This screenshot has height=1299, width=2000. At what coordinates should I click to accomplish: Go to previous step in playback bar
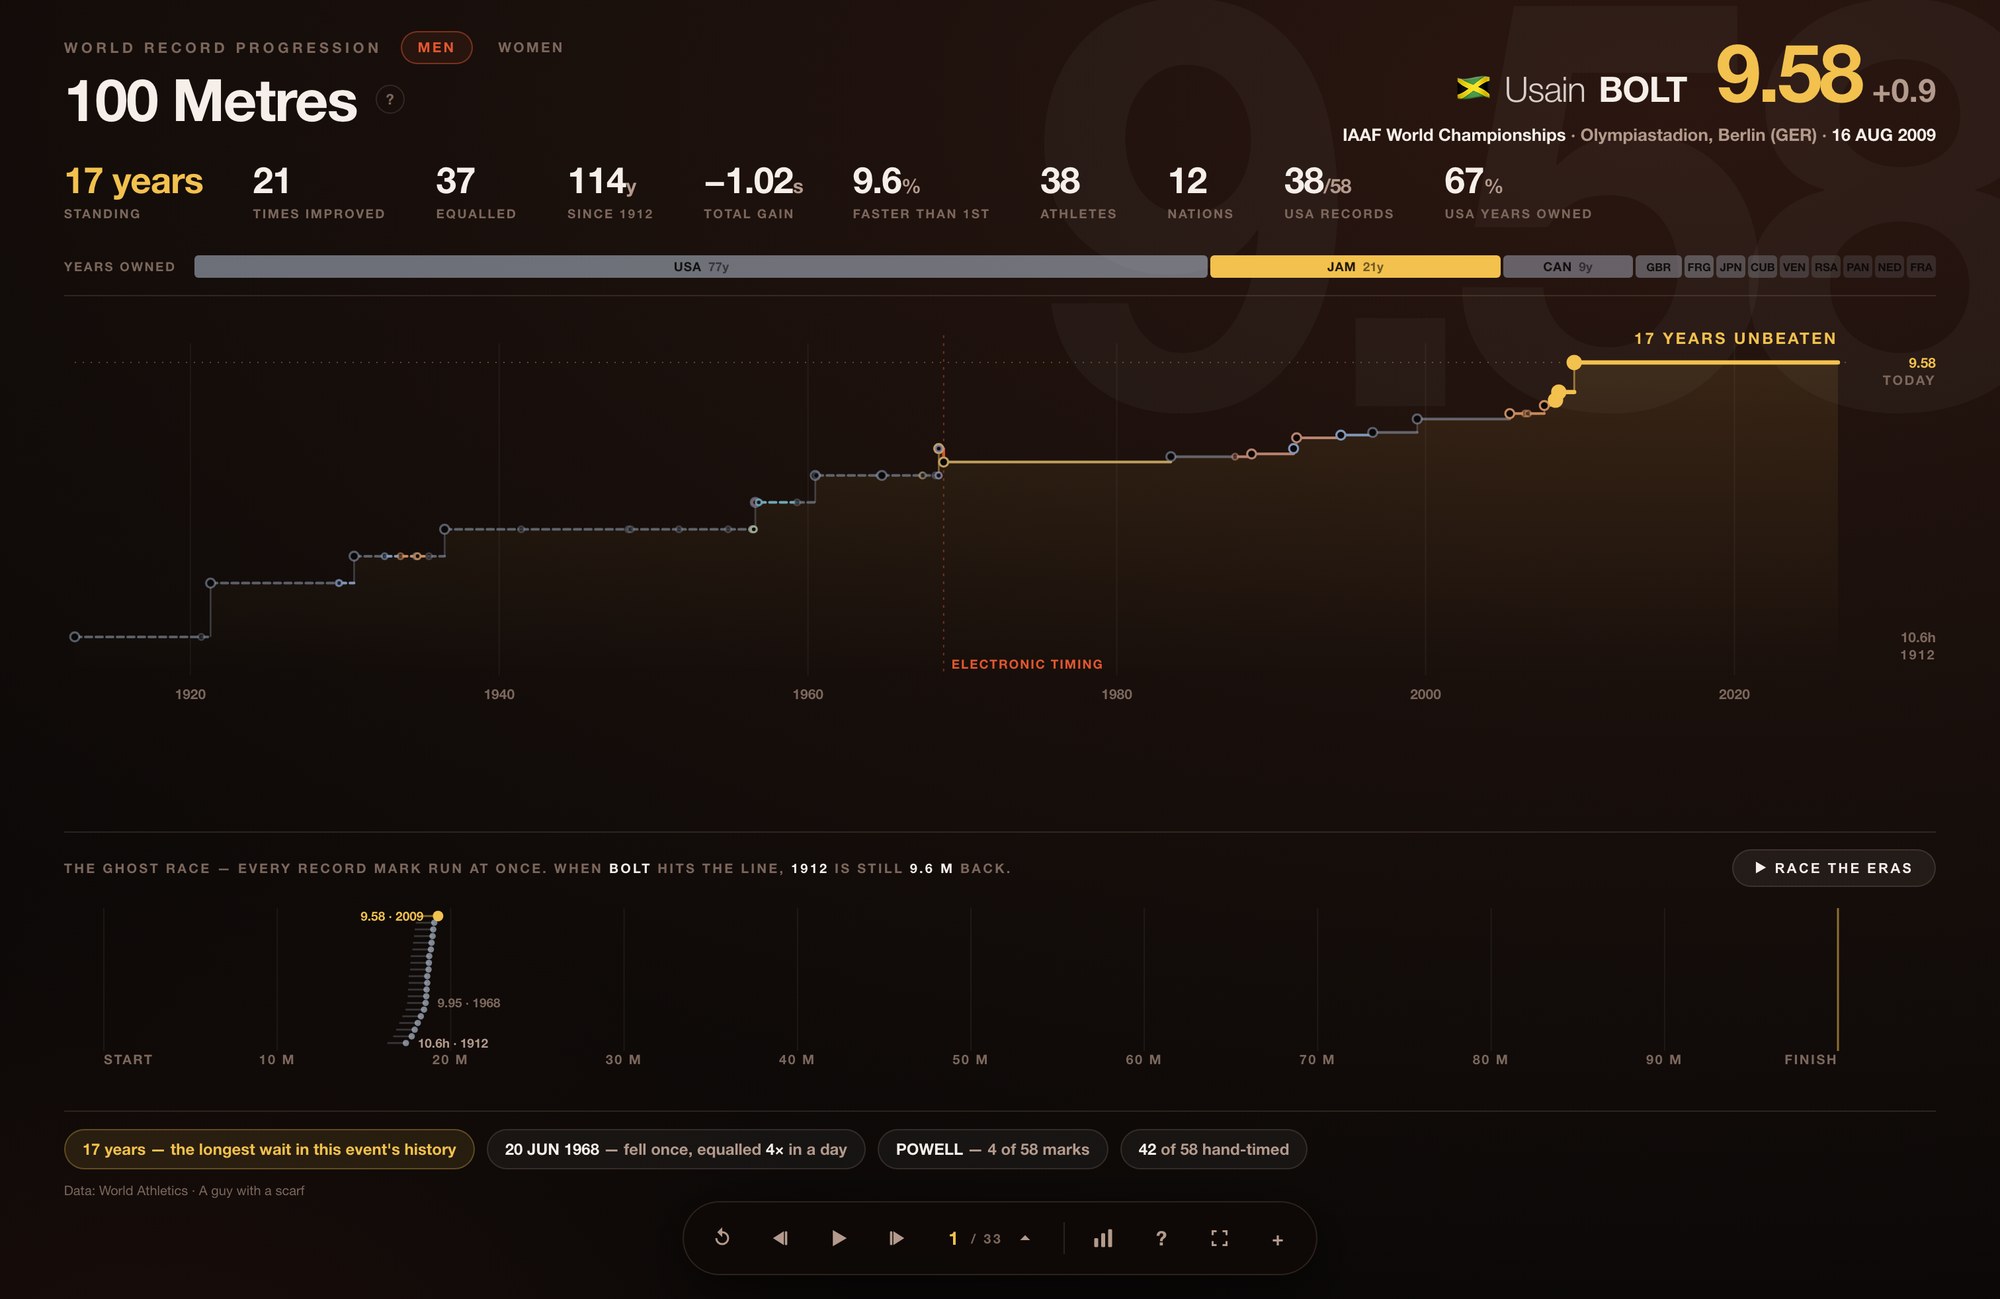coord(780,1238)
